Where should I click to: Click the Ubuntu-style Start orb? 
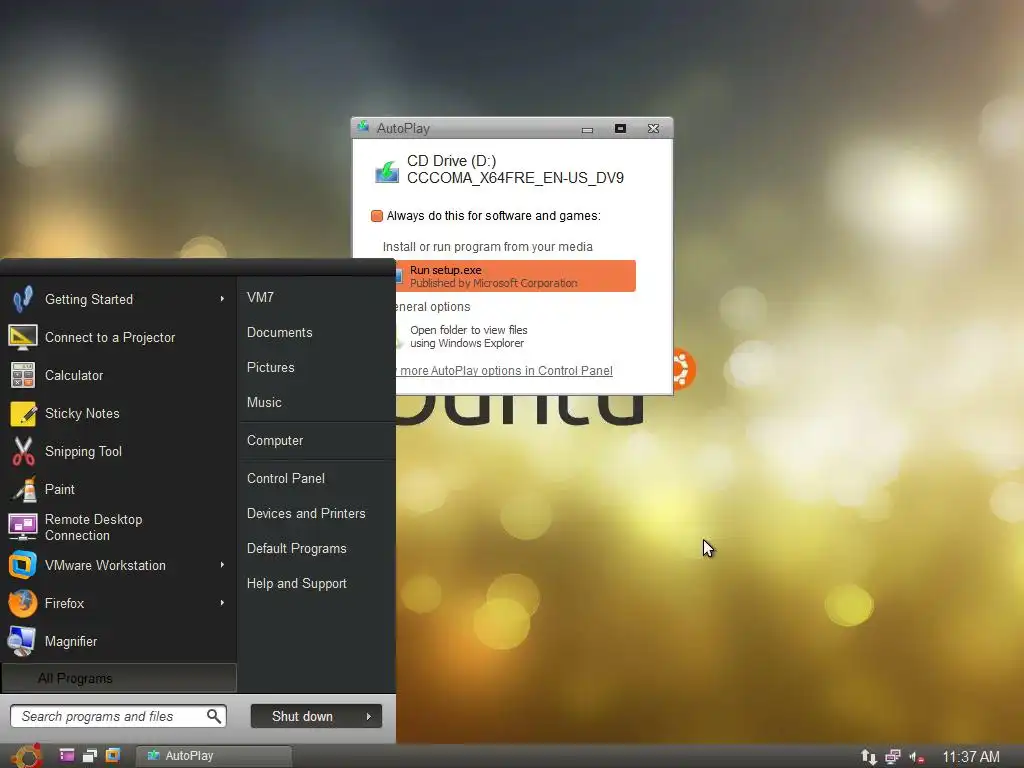pos(27,756)
